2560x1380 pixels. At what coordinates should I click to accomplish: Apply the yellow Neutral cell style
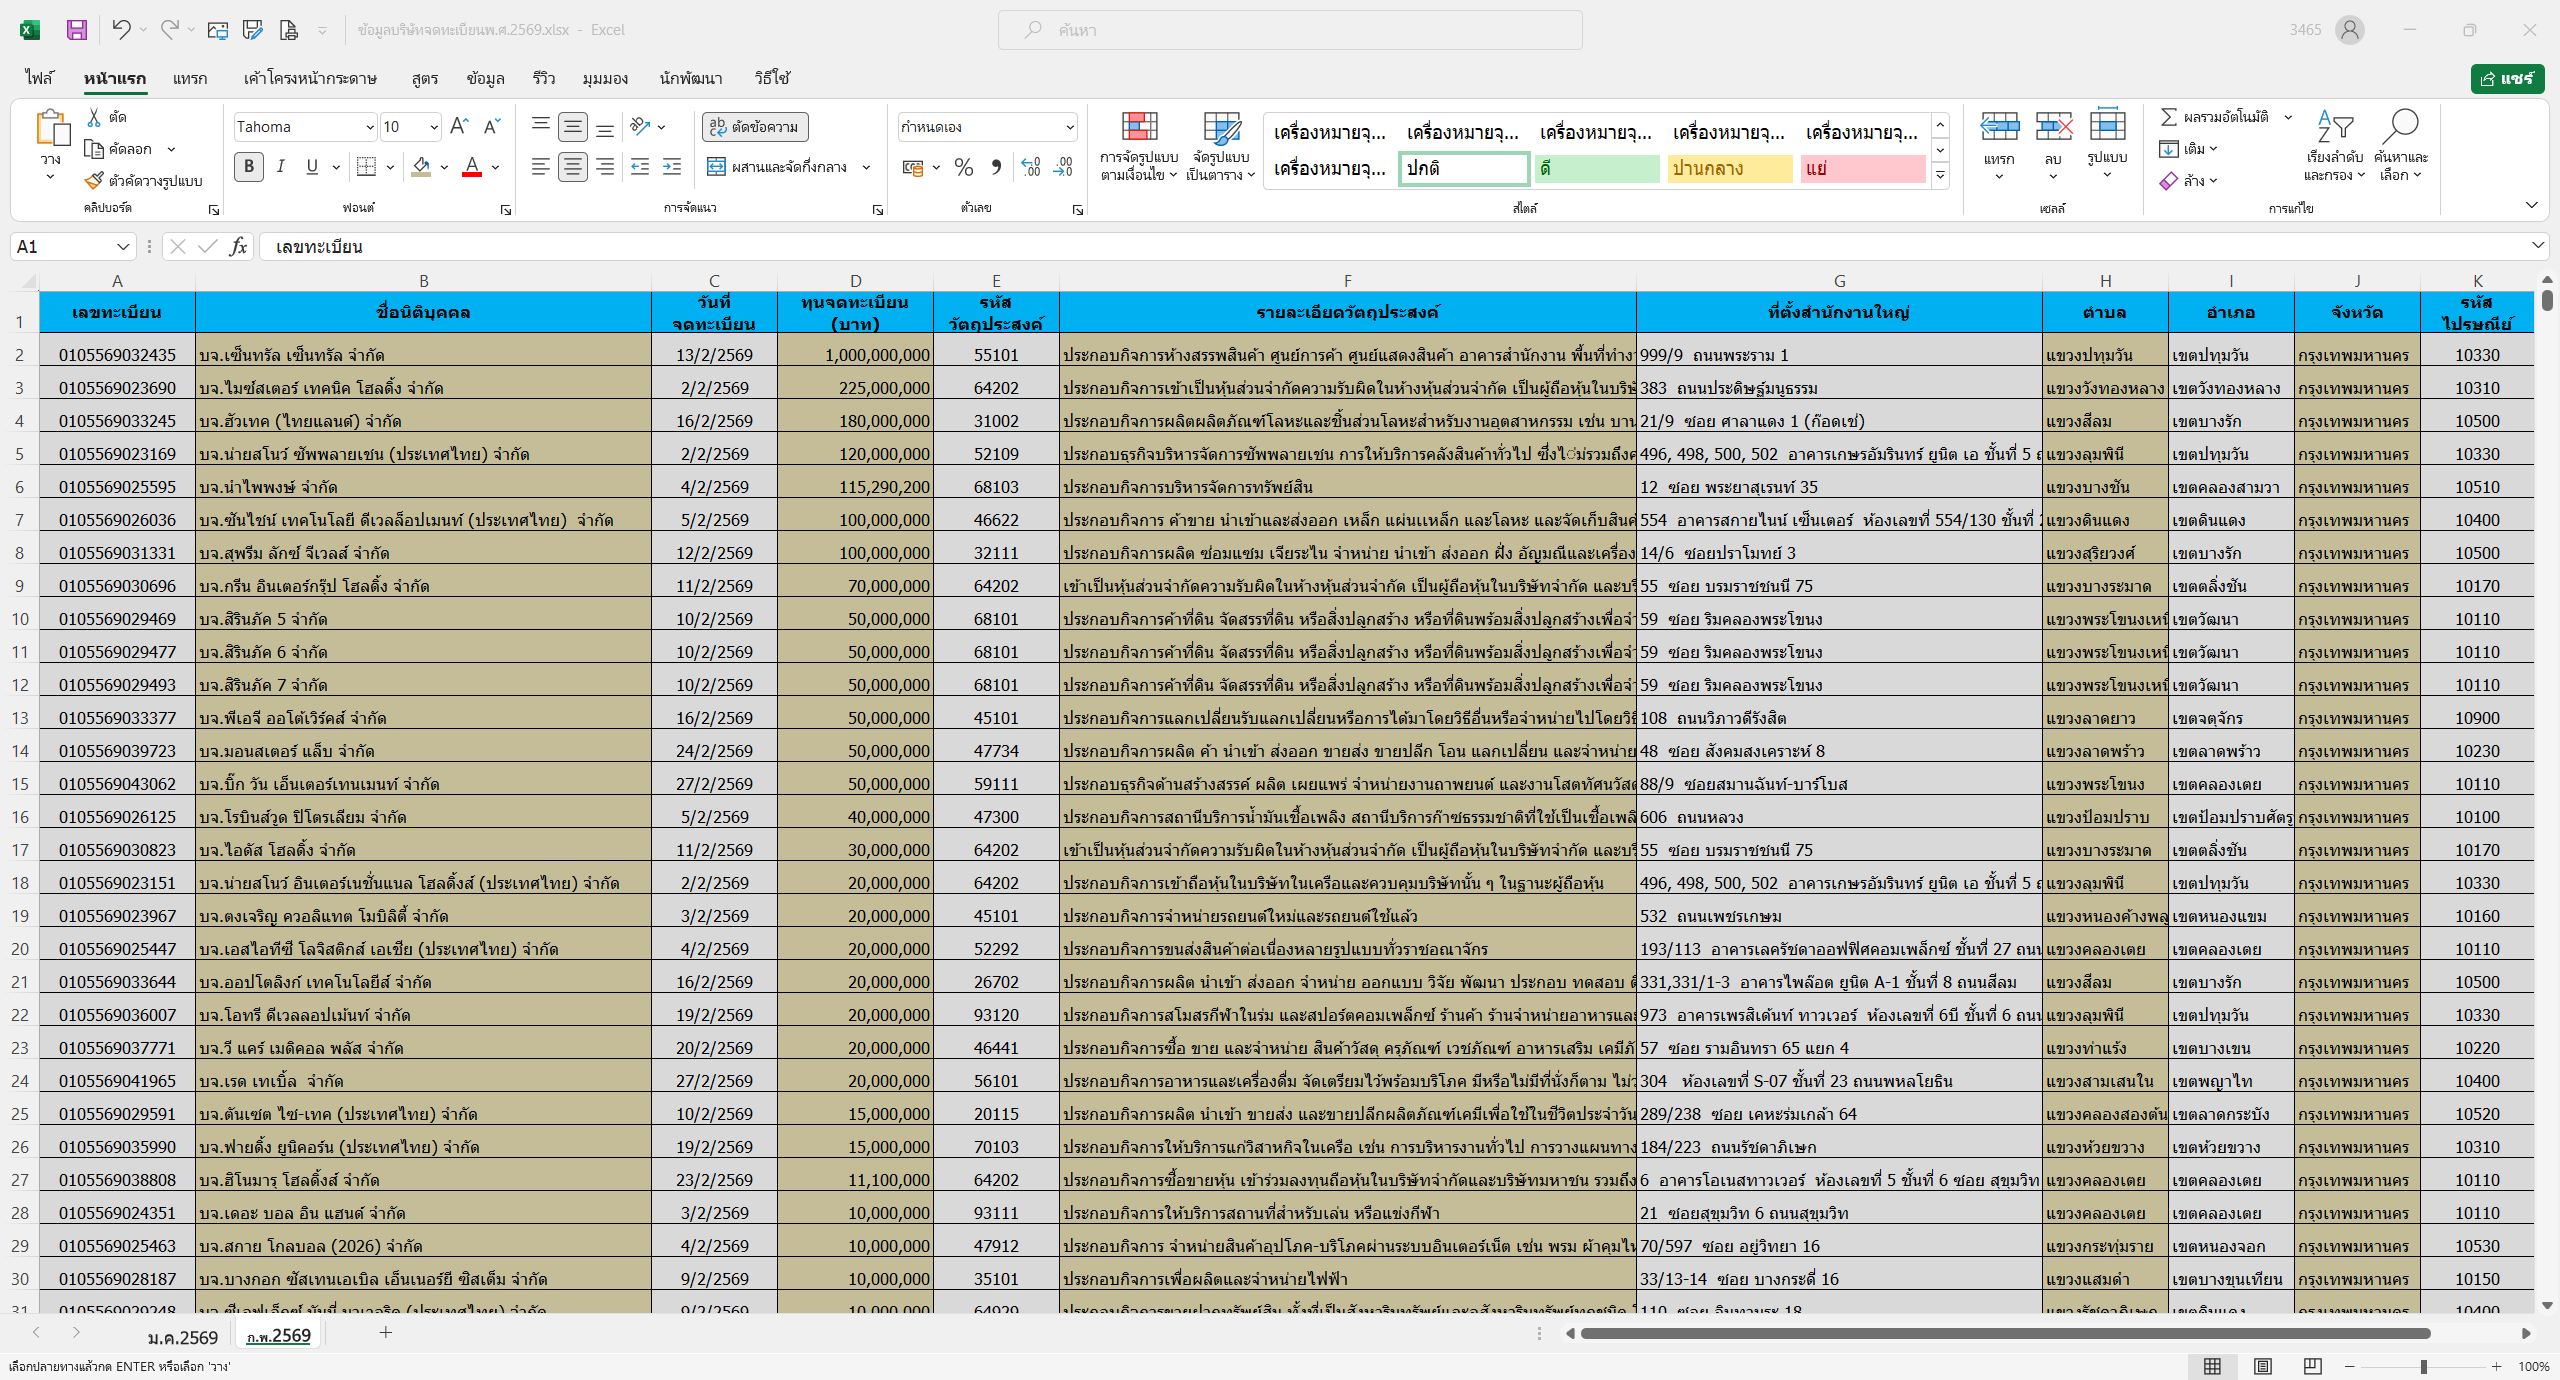click(x=1729, y=169)
